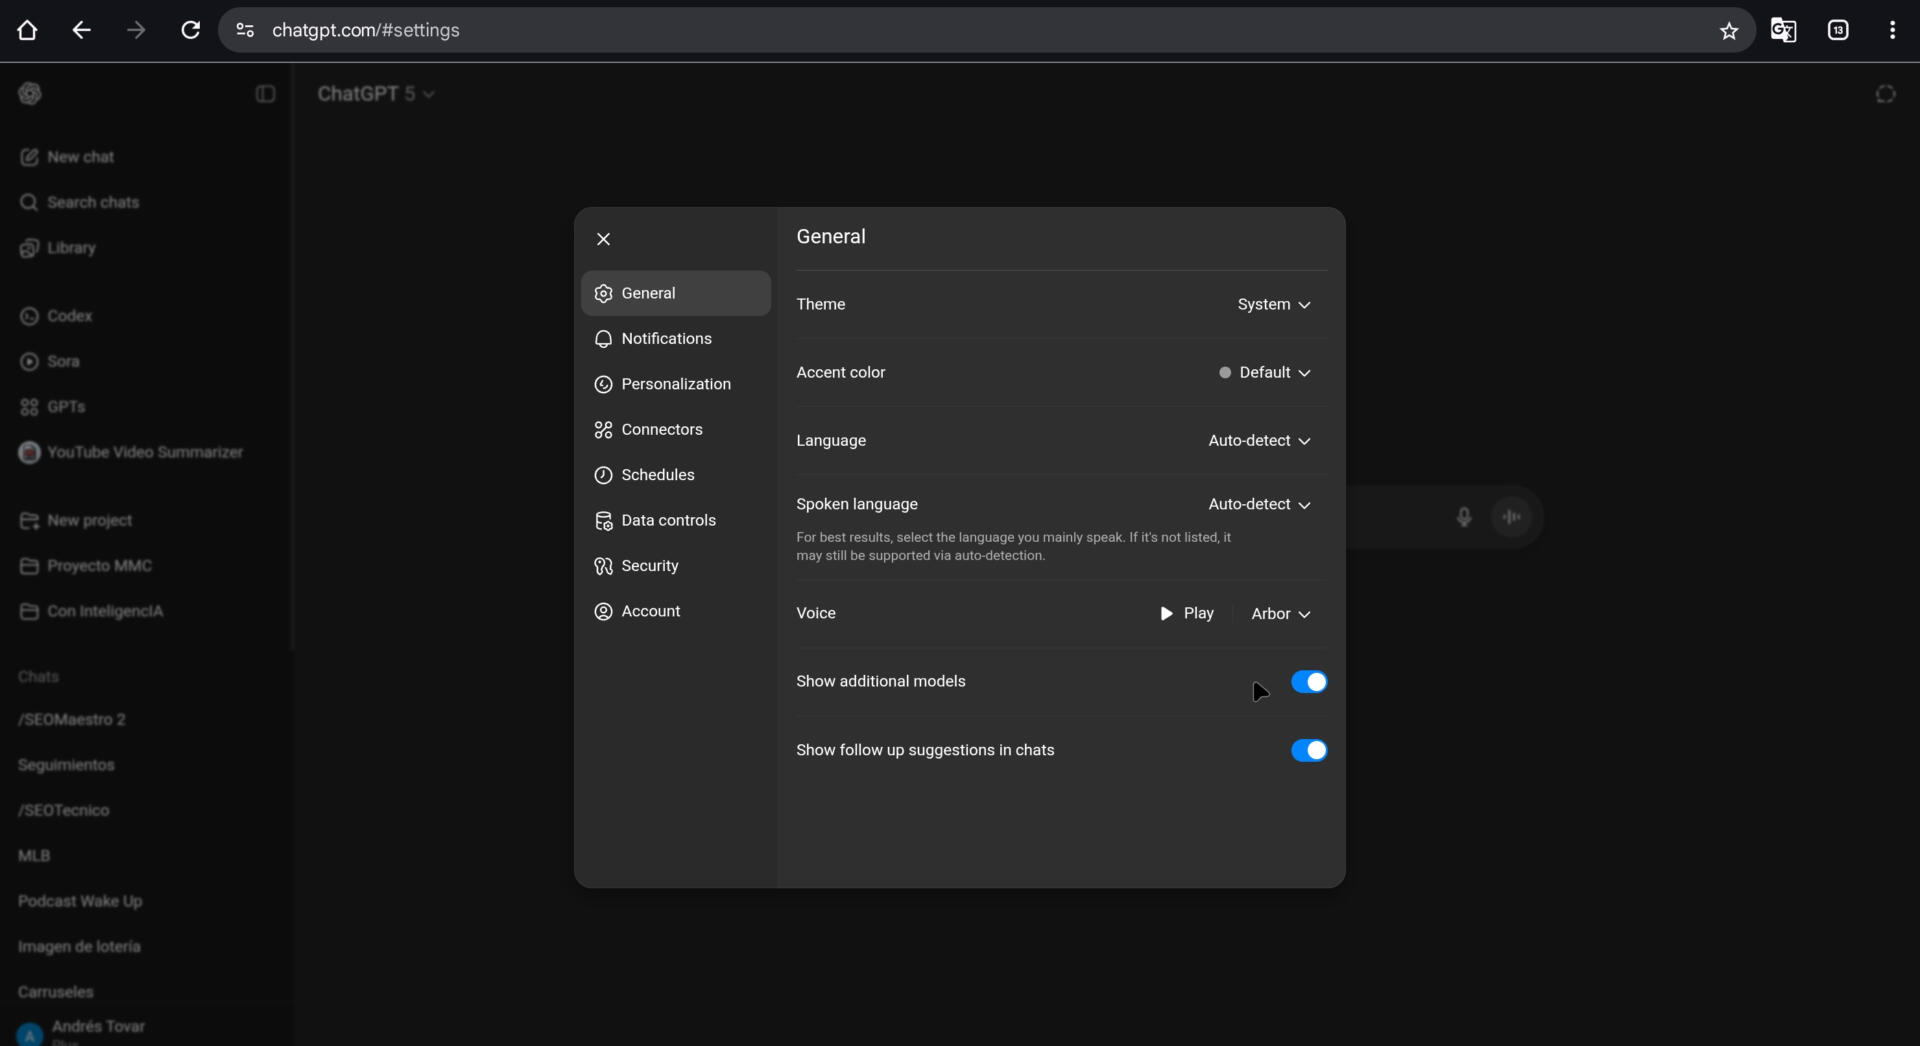Image resolution: width=1920 pixels, height=1046 pixels.
Task: Open YouTube Video Summarizer GPT
Action: tap(147, 452)
